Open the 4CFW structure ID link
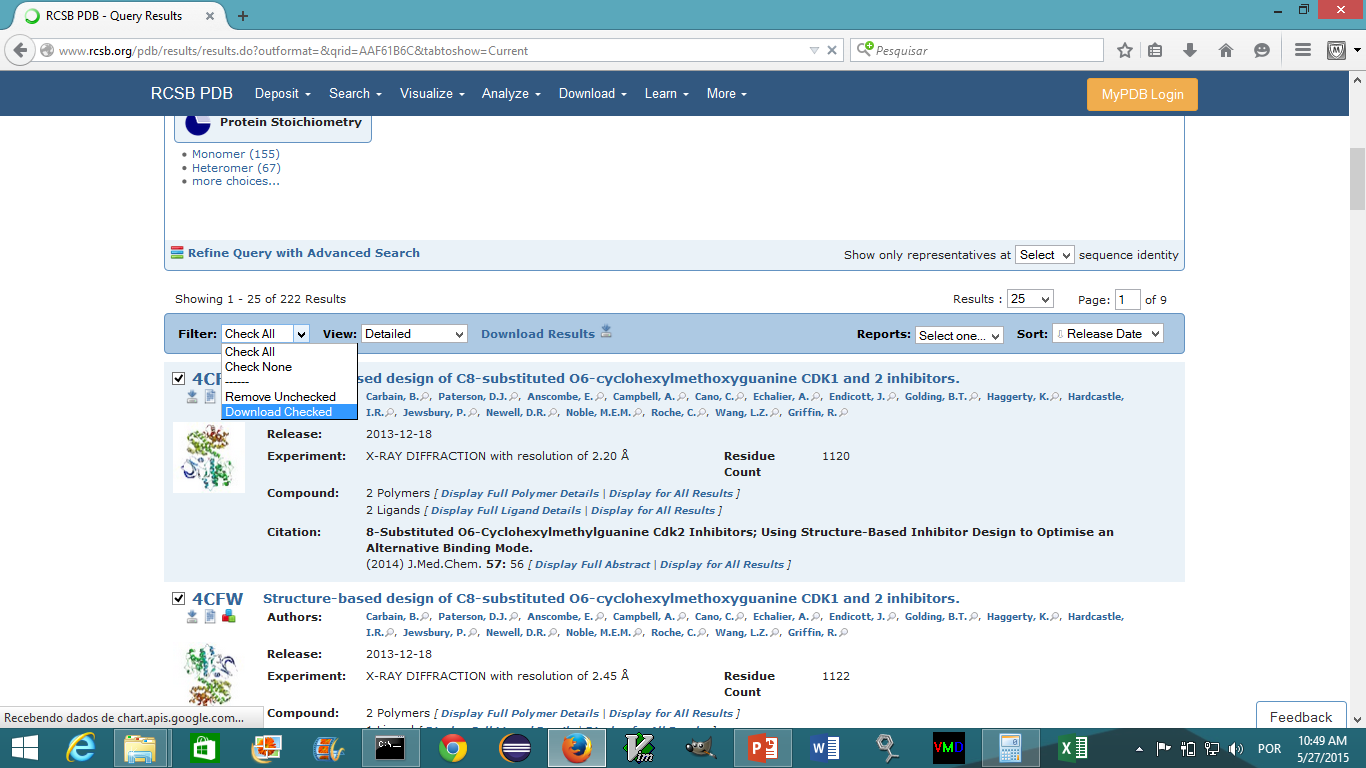 pos(217,599)
